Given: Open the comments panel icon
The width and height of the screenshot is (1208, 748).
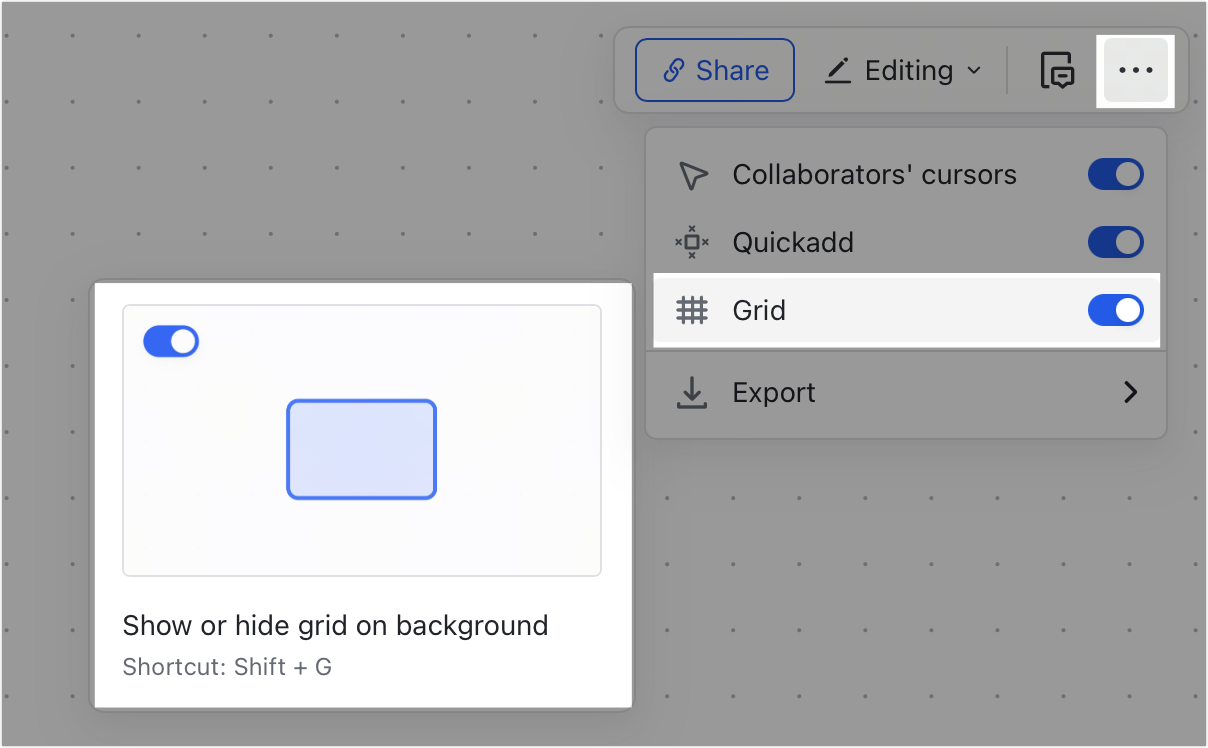Looking at the screenshot, I should [1058, 71].
